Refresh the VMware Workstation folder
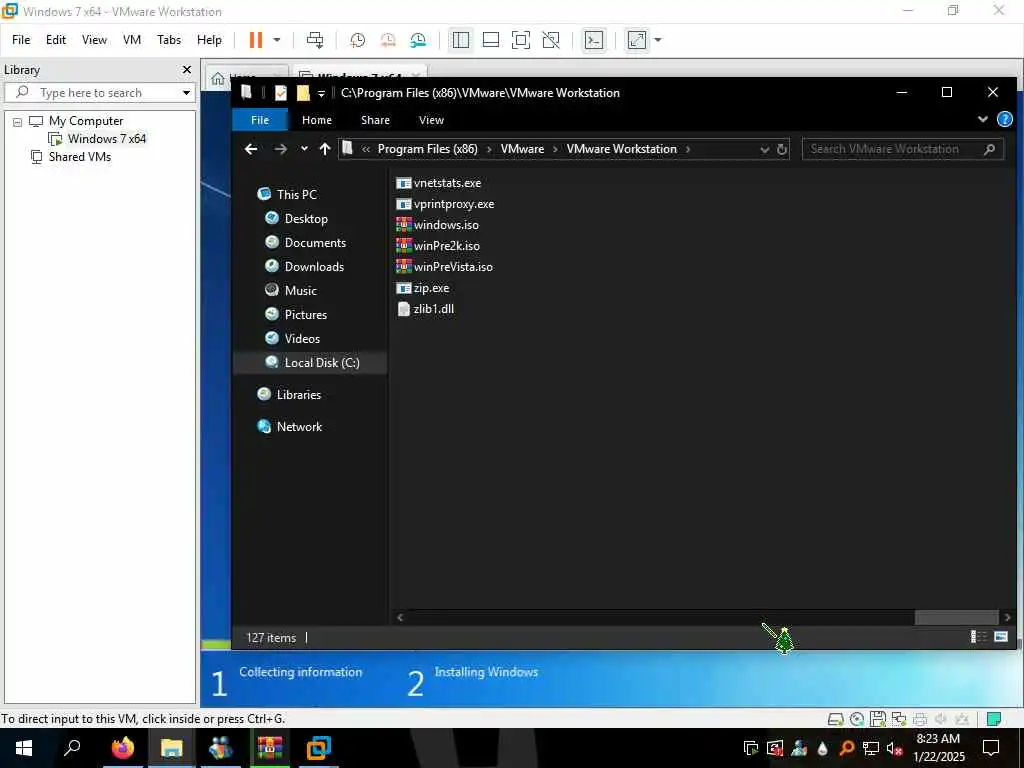Viewport: 1024px width, 768px height. [x=782, y=150]
